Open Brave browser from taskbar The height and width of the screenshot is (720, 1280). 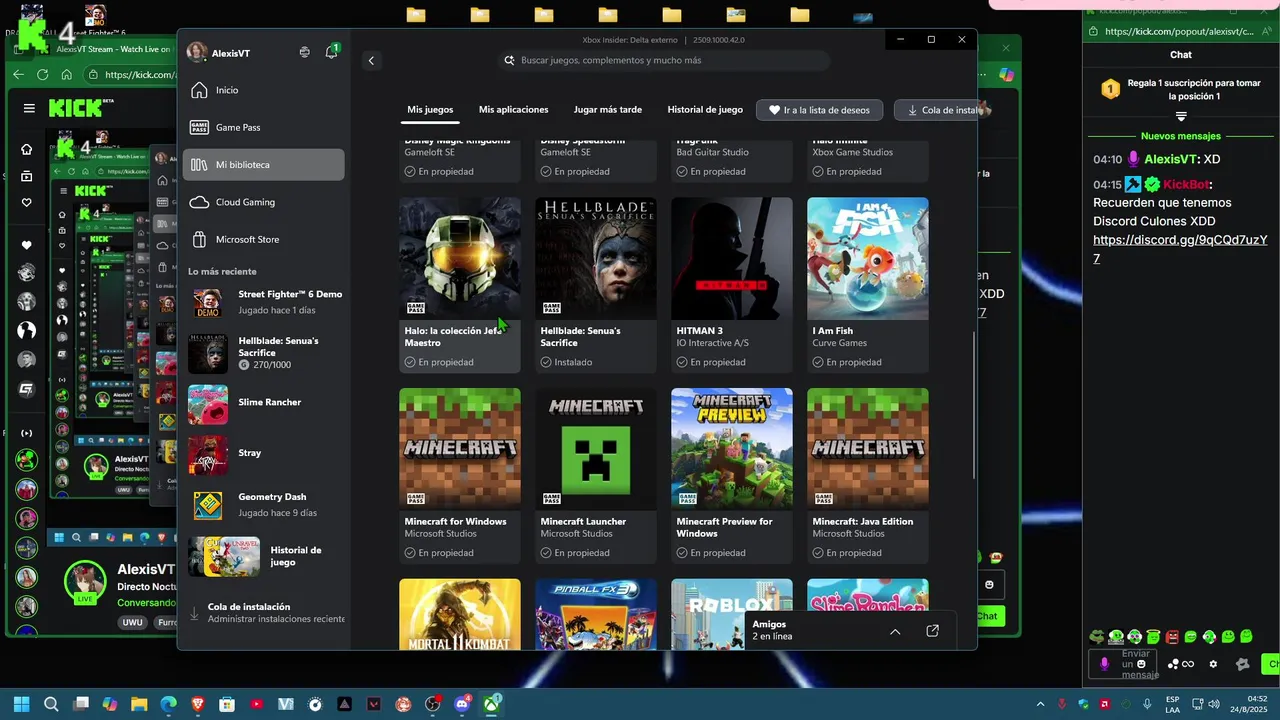click(198, 704)
